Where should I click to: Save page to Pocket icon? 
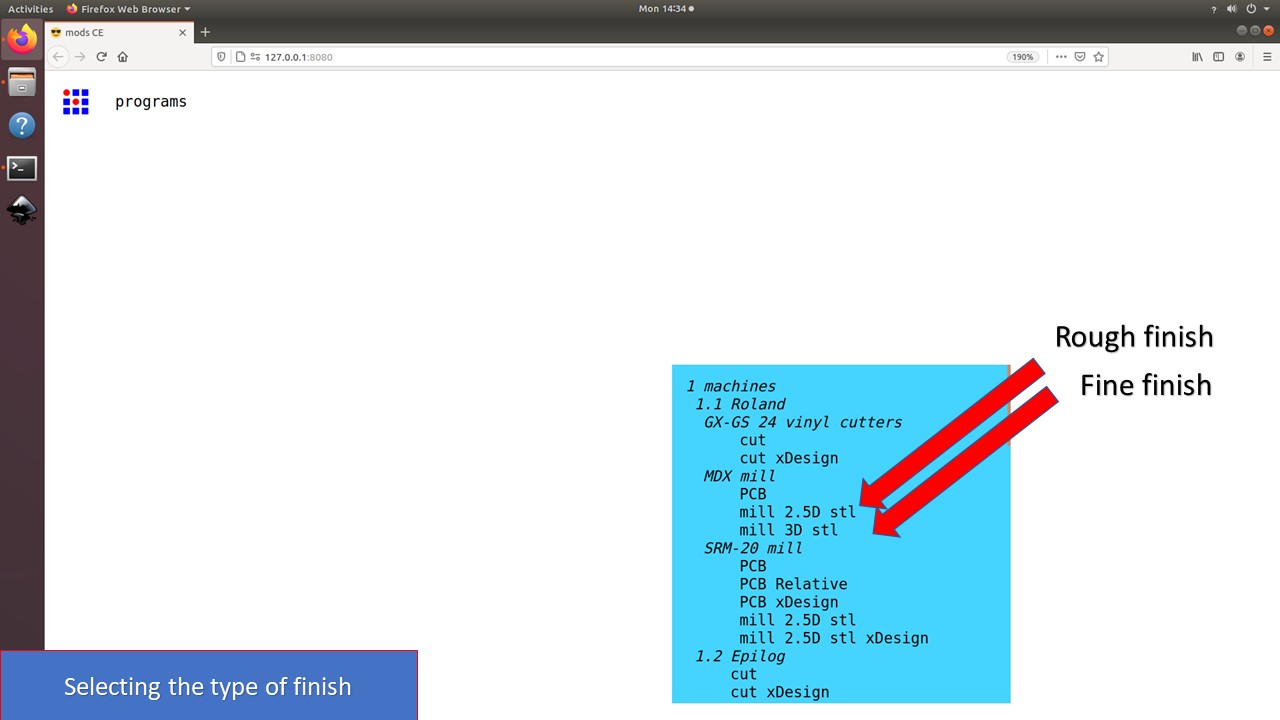pyautogui.click(x=1080, y=57)
